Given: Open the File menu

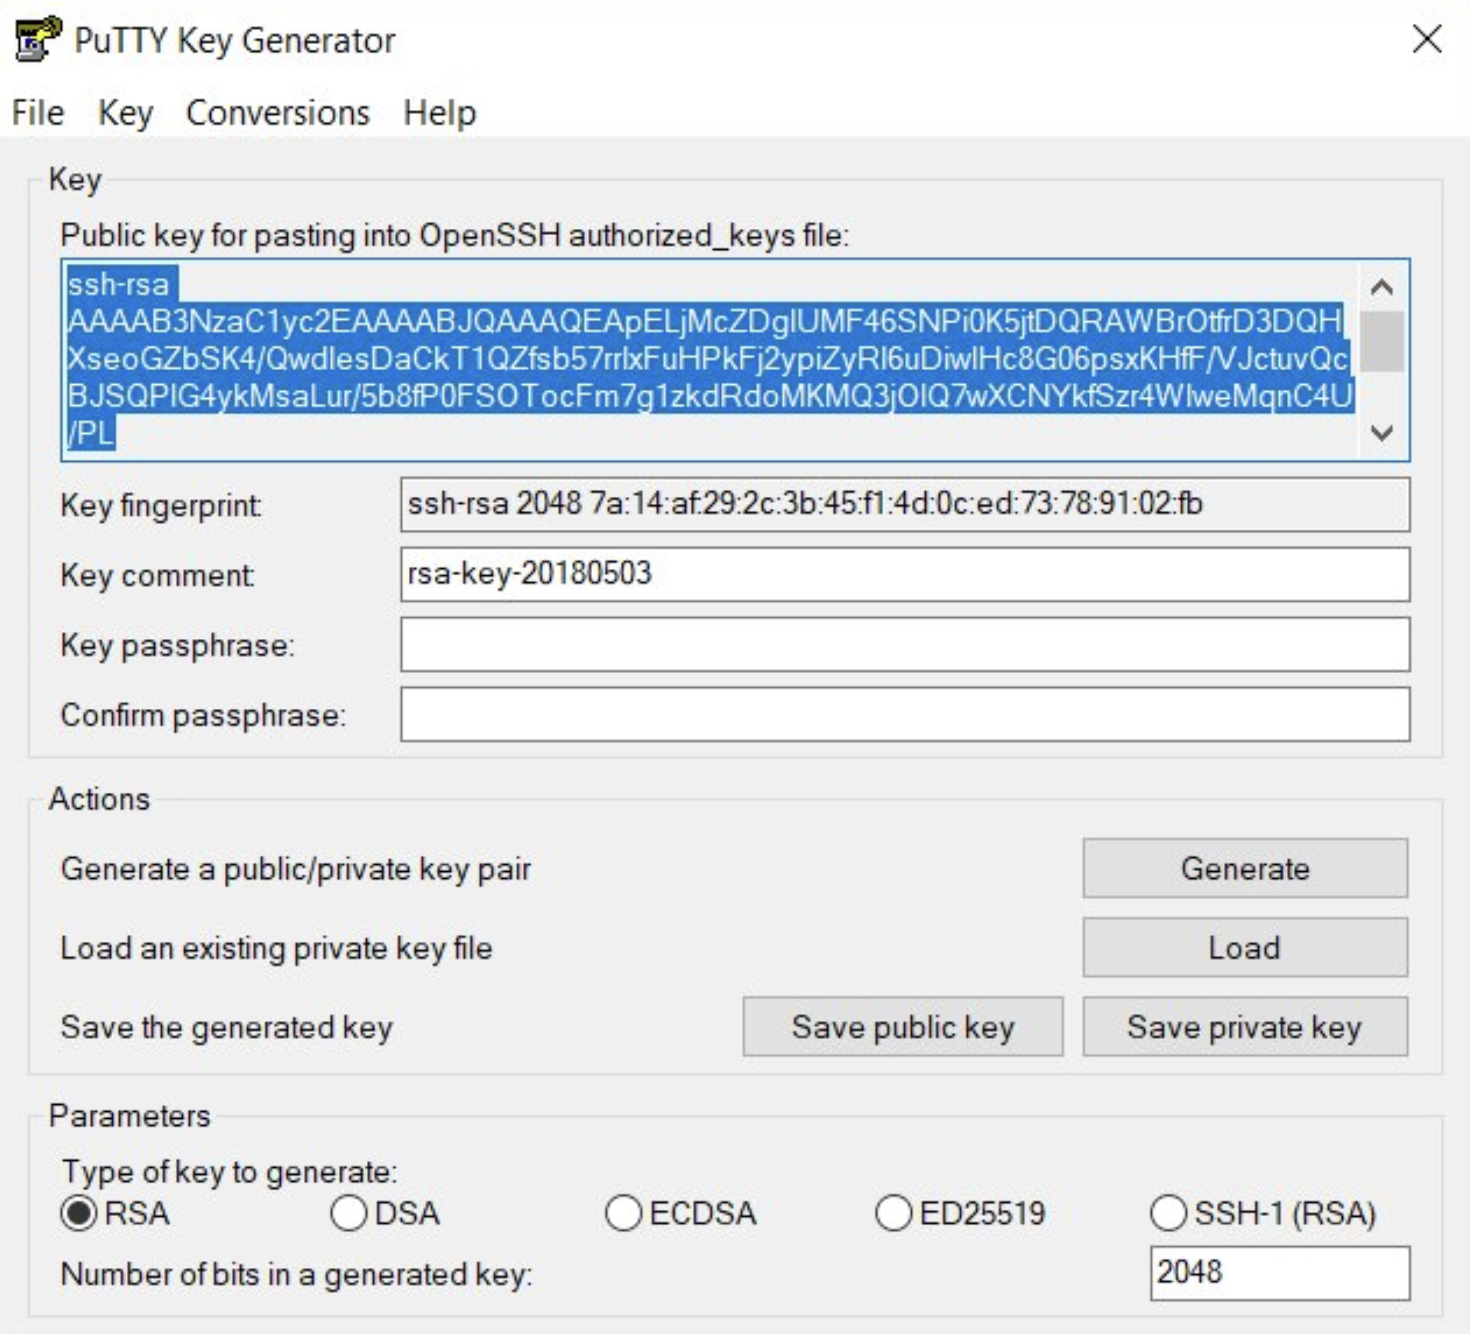Looking at the screenshot, I should [x=38, y=113].
